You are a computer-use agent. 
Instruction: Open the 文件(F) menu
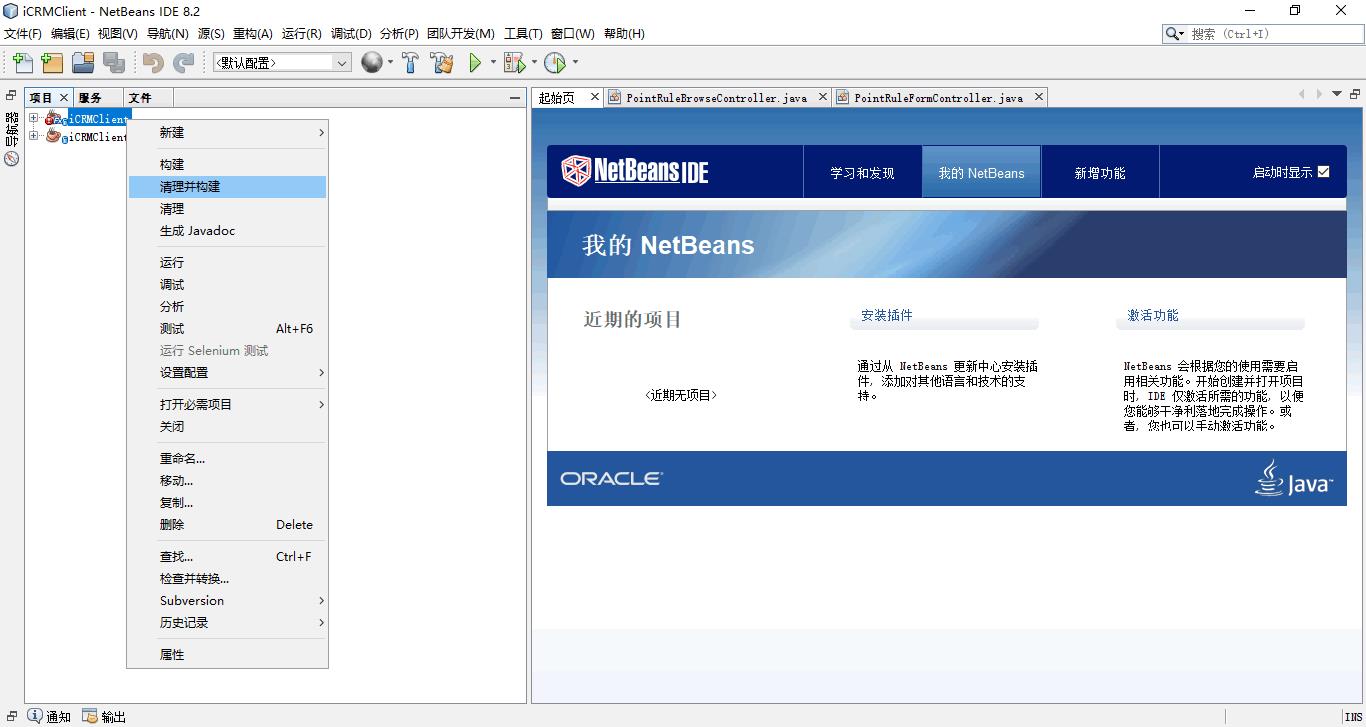click(23, 34)
